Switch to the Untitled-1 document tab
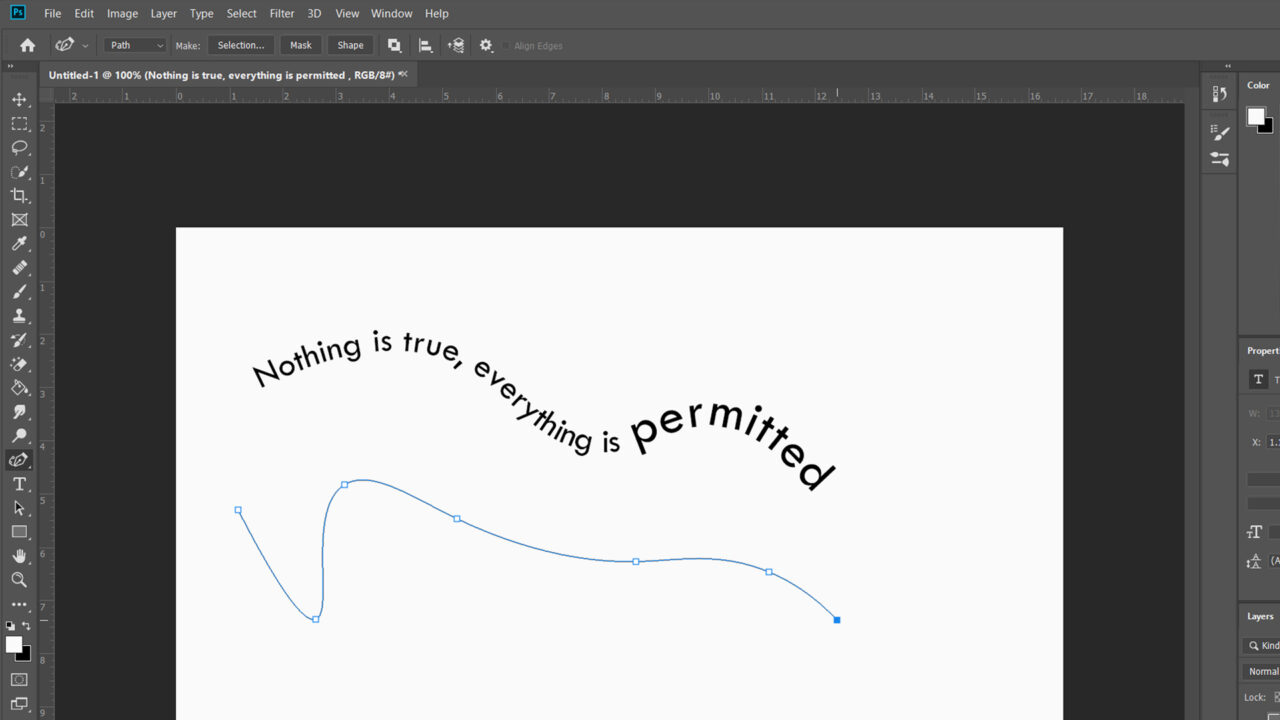This screenshot has height=720, width=1280. pos(220,74)
